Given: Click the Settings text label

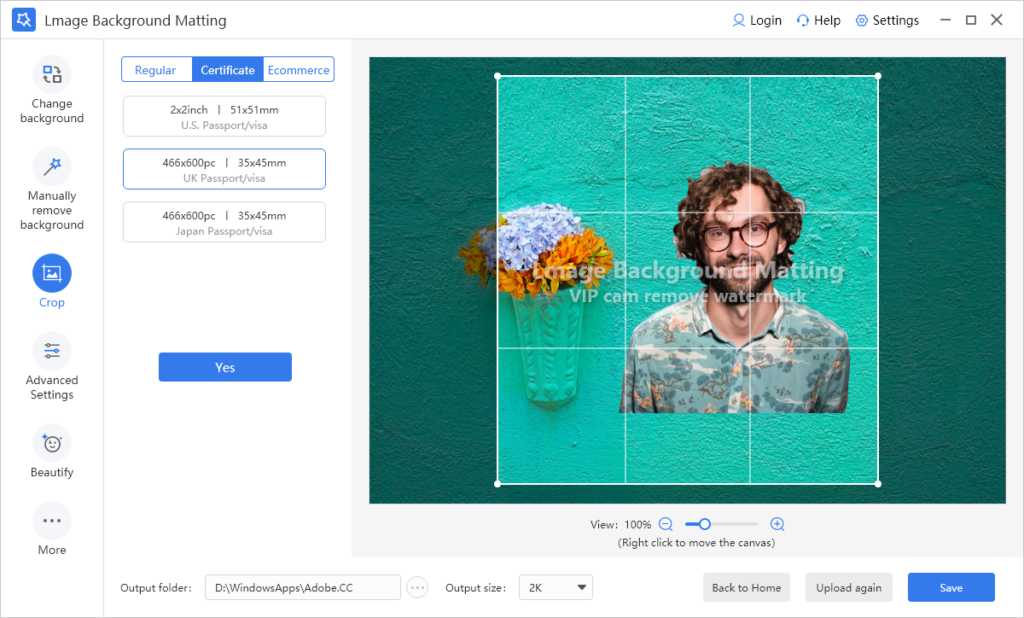Looking at the screenshot, I should tap(895, 20).
